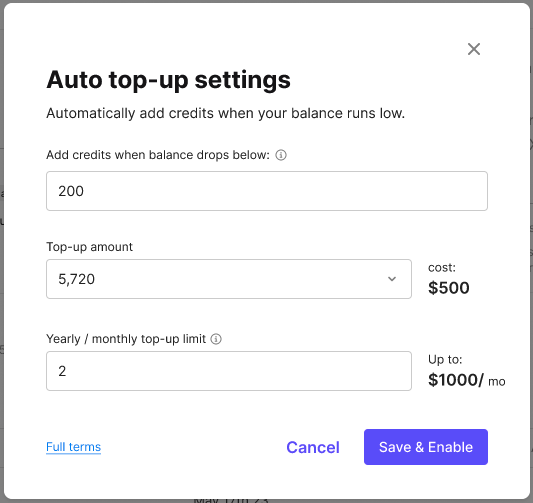Click the 'Add credits when balance drops below' label

pos(158,155)
